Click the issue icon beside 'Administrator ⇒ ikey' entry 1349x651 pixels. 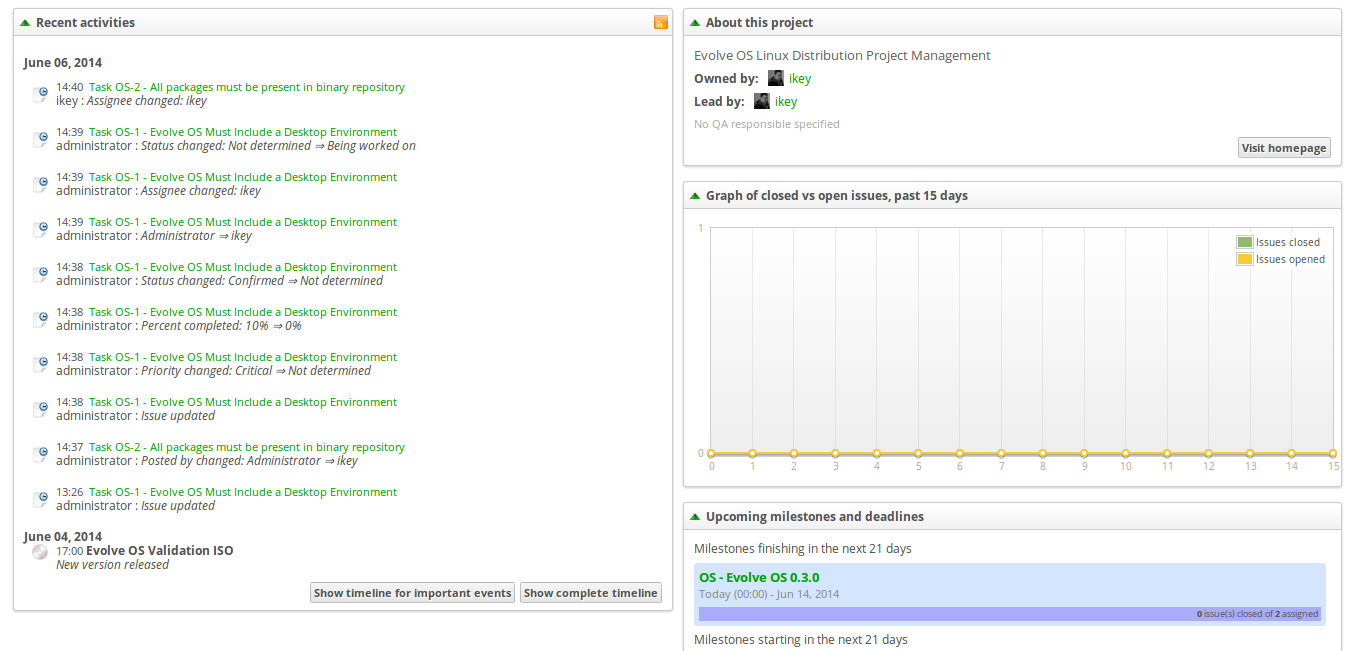pyautogui.click(x=41, y=229)
